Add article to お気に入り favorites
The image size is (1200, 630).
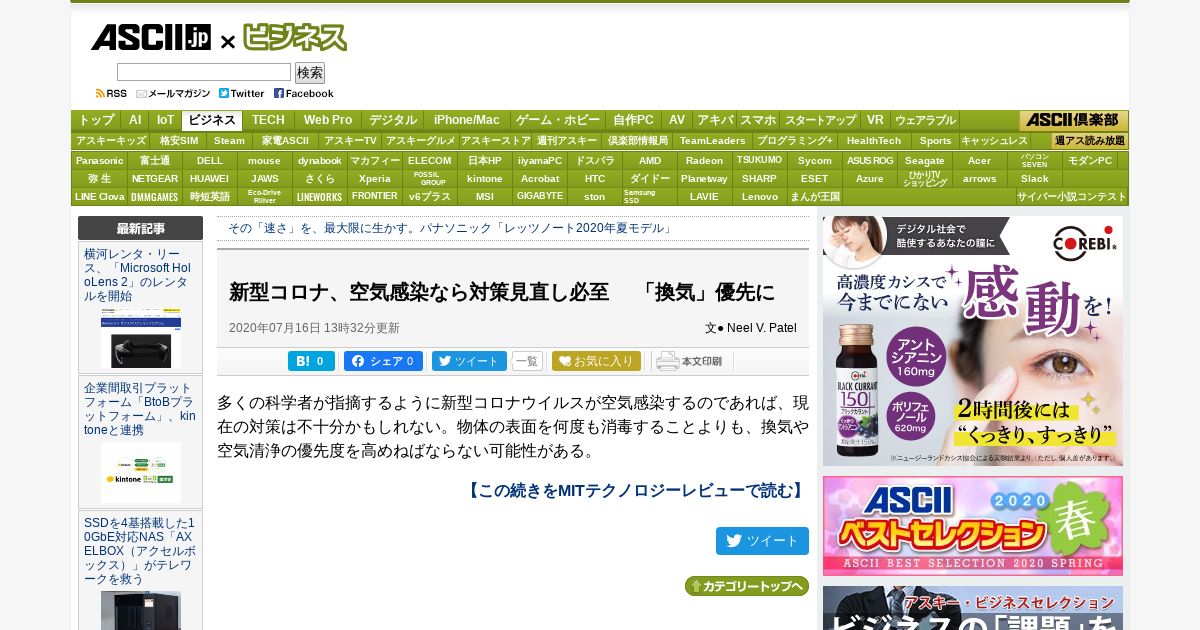[x=596, y=361]
